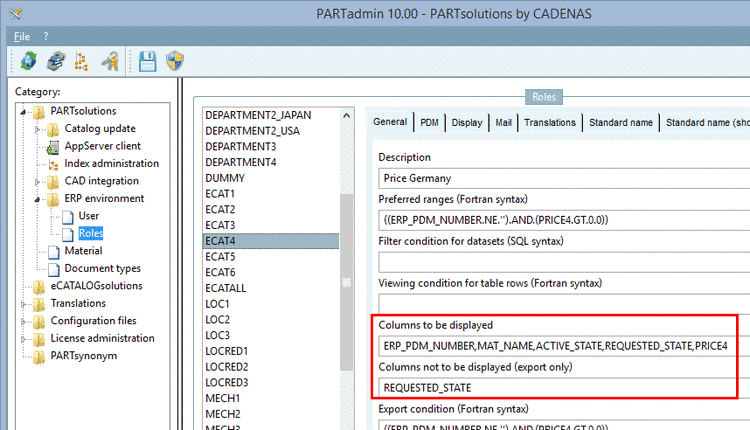This screenshot has width=750, height=430.
Task: Select Document types in the tree
Action: coord(102,268)
